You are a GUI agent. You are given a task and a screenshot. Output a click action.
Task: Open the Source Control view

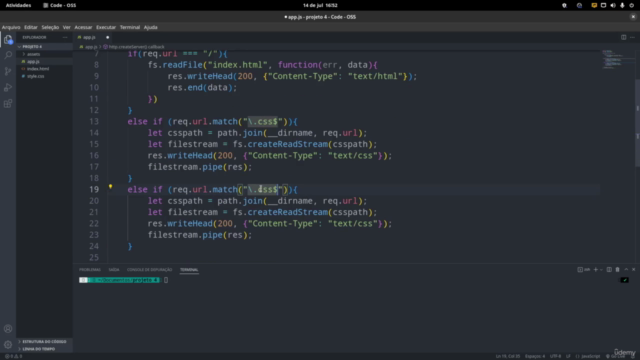click(x=8, y=71)
